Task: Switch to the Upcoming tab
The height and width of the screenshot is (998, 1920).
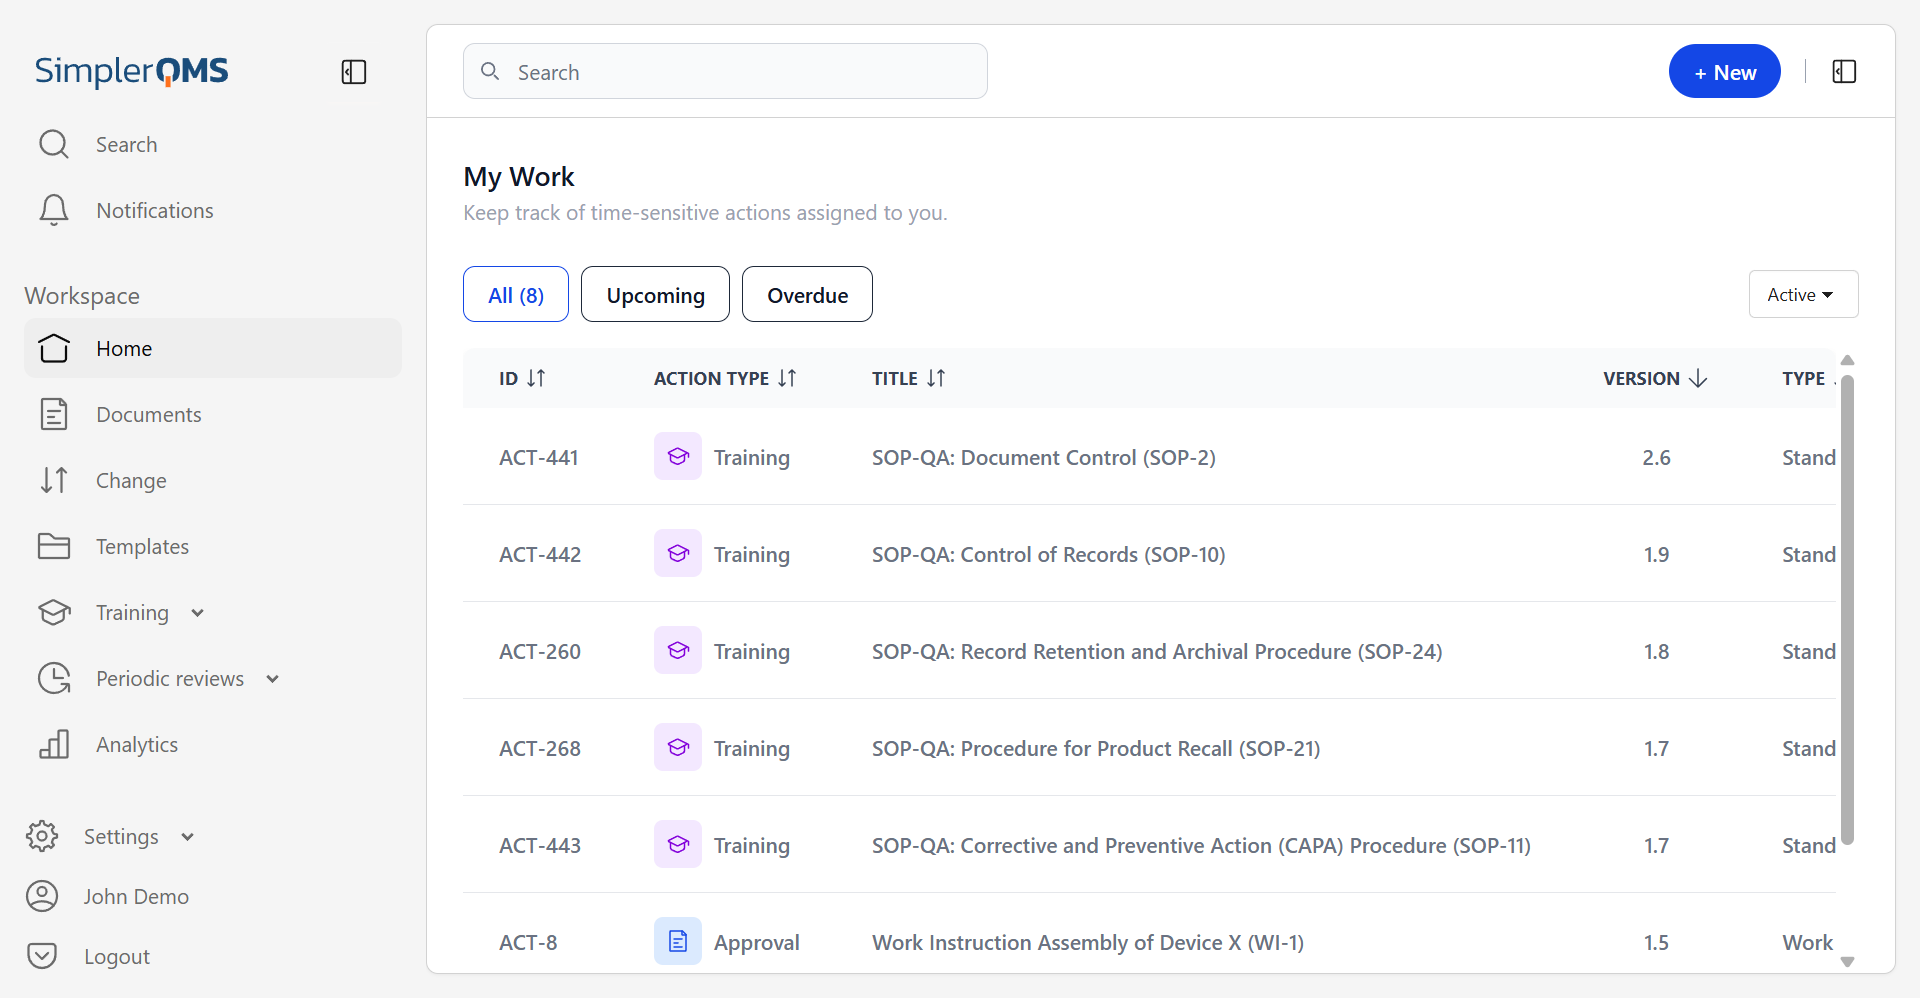Action: [655, 295]
